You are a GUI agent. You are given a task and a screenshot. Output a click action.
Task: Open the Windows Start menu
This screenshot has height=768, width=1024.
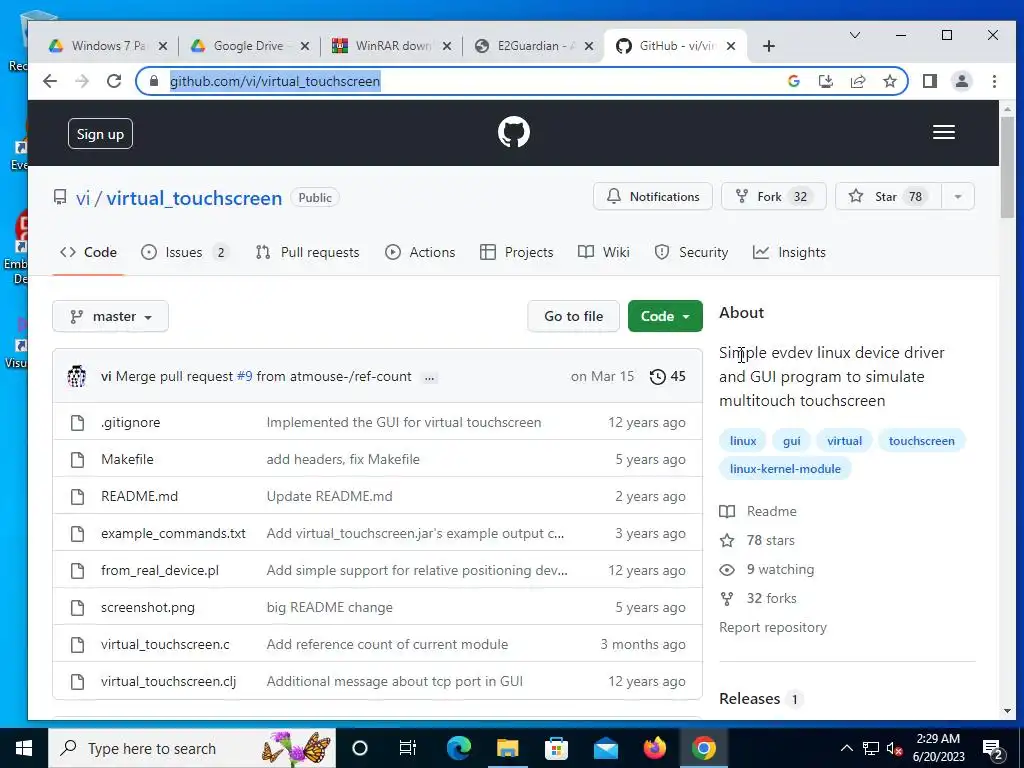tap(24, 748)
